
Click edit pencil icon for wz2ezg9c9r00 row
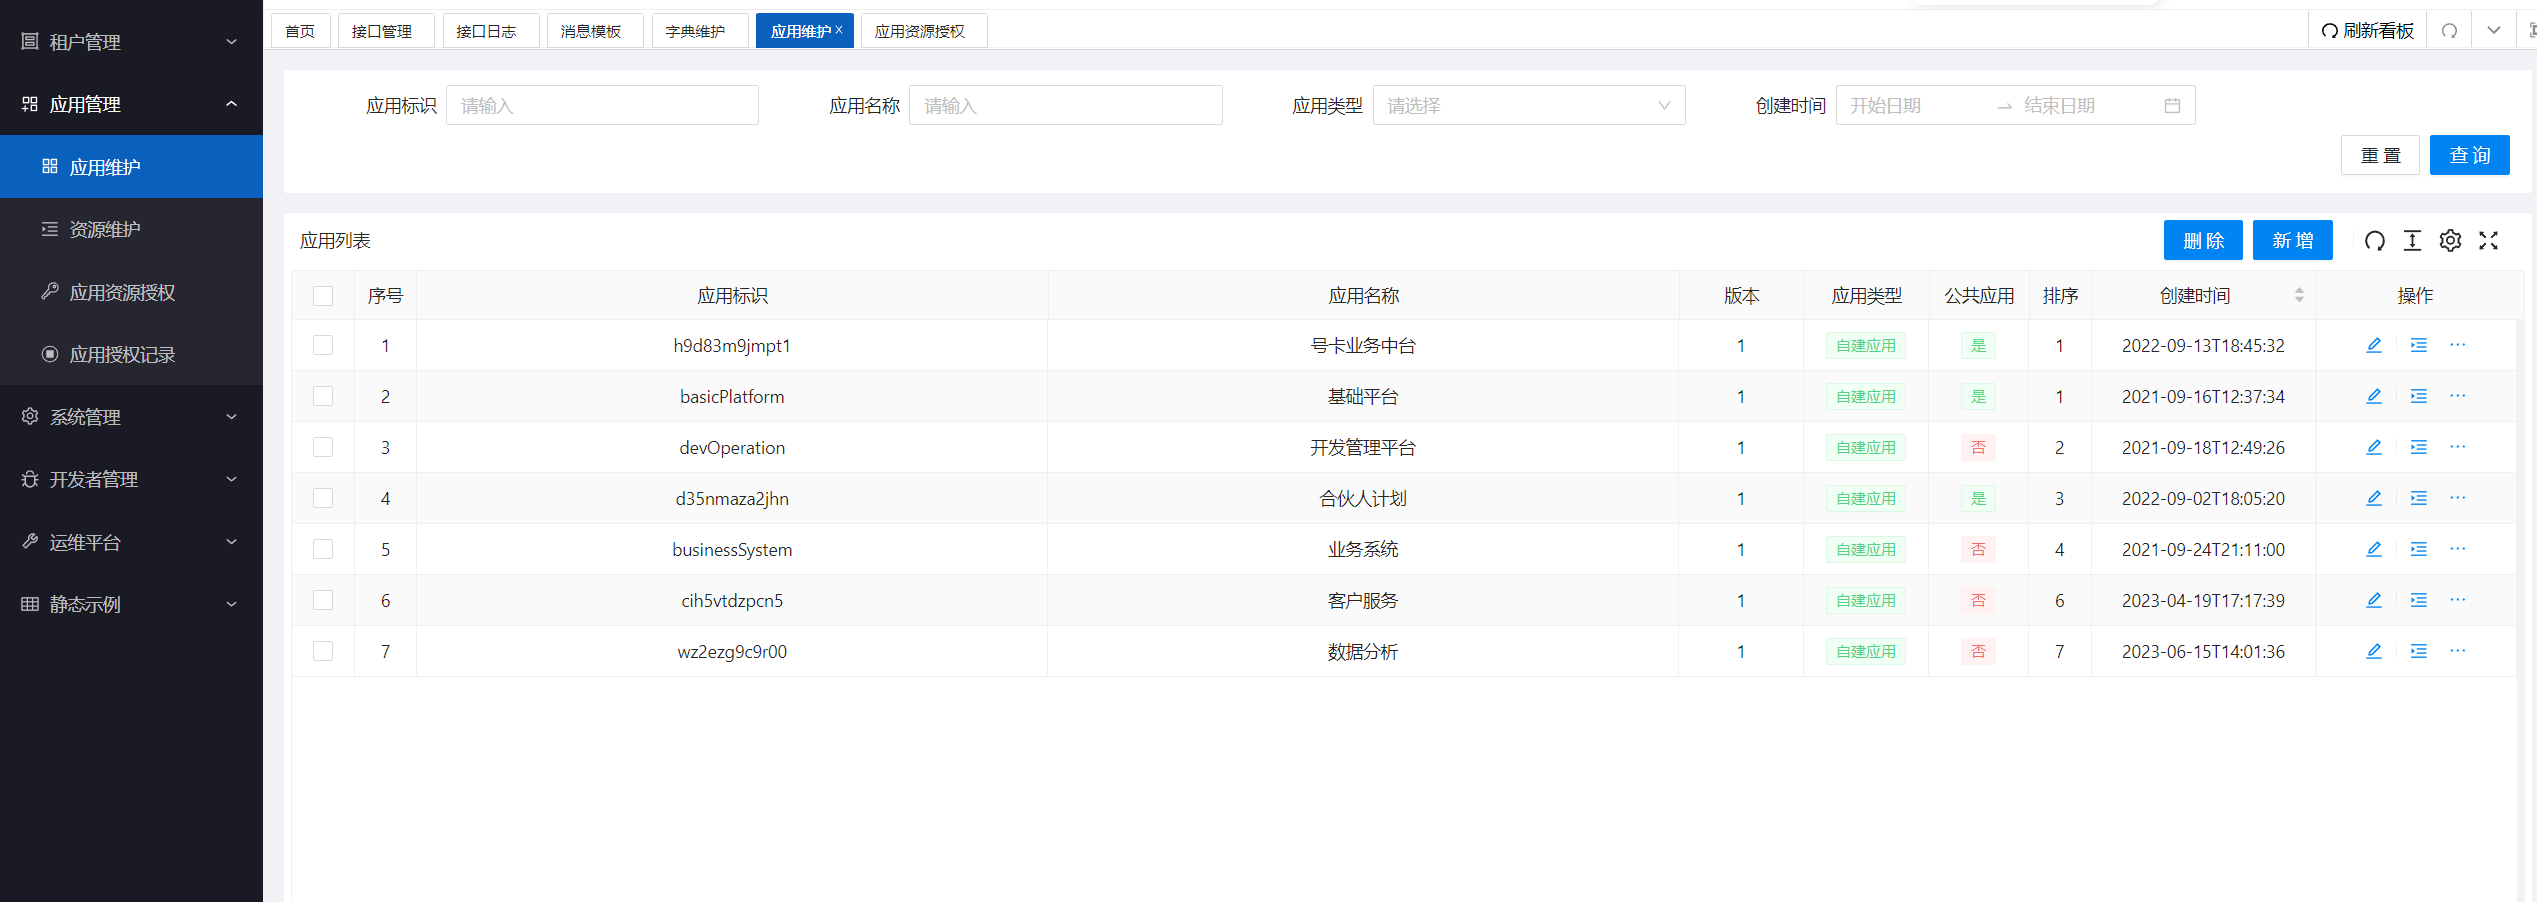(x=2374, y=651)
